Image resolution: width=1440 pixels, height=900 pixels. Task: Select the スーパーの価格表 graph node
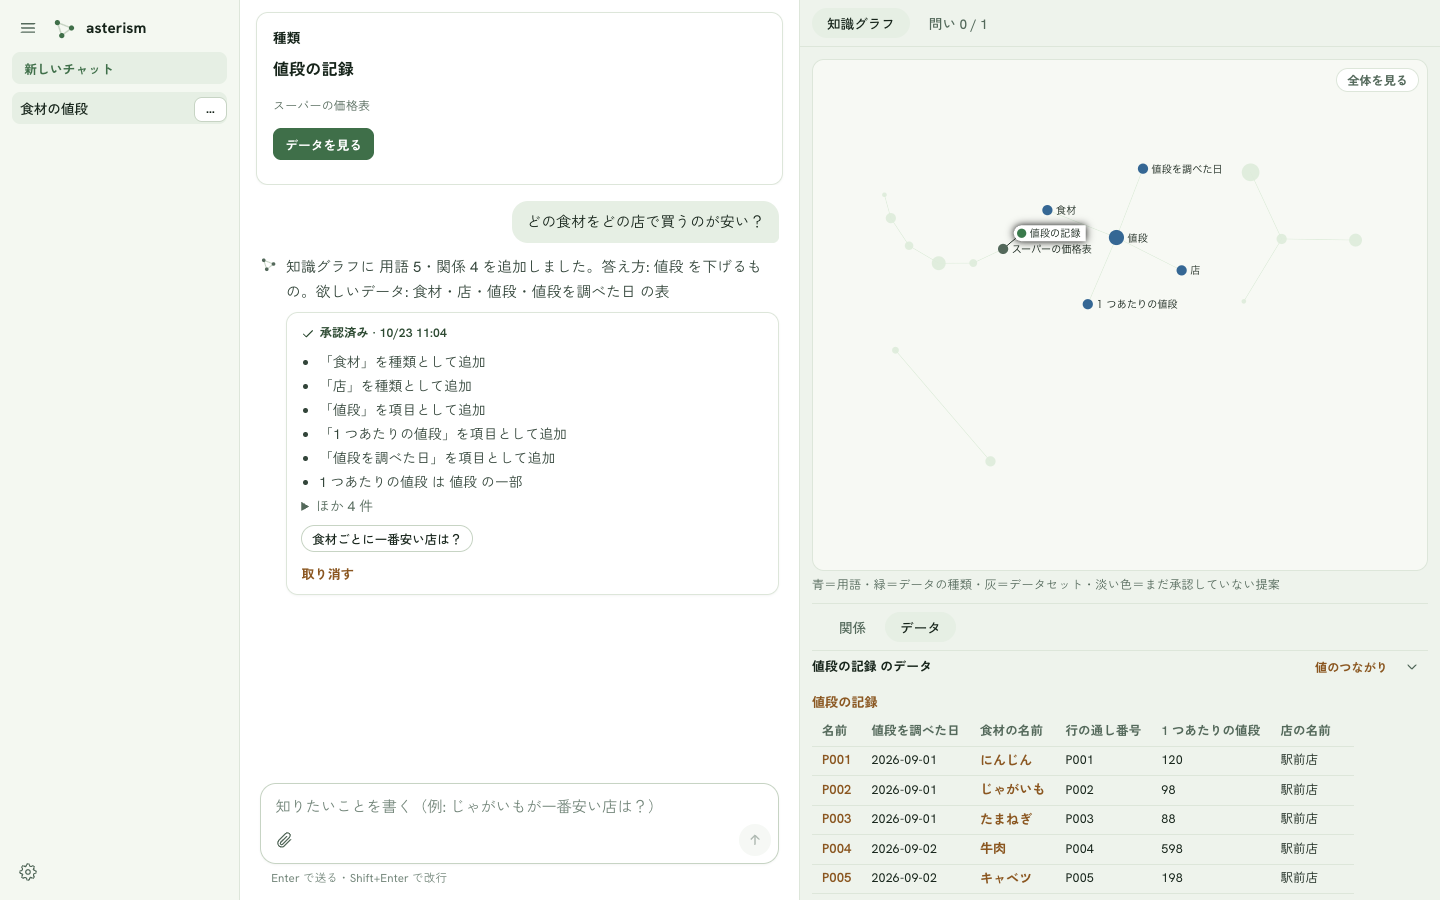1003,249
